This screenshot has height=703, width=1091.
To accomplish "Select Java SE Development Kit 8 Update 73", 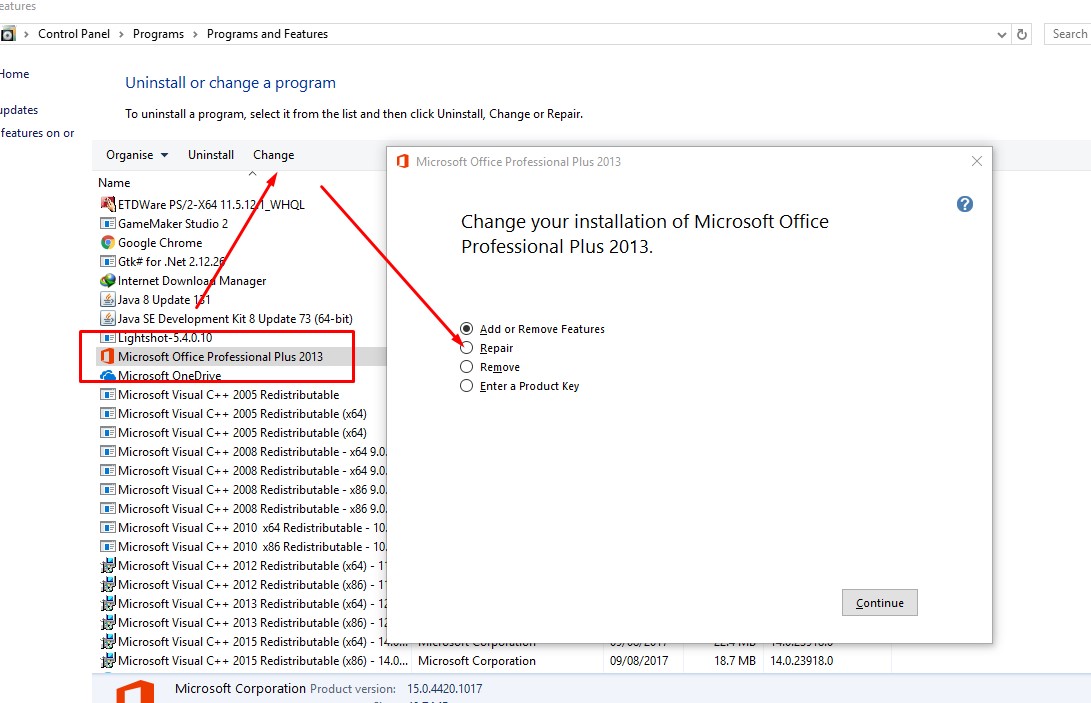I will [x=235, y=319].
